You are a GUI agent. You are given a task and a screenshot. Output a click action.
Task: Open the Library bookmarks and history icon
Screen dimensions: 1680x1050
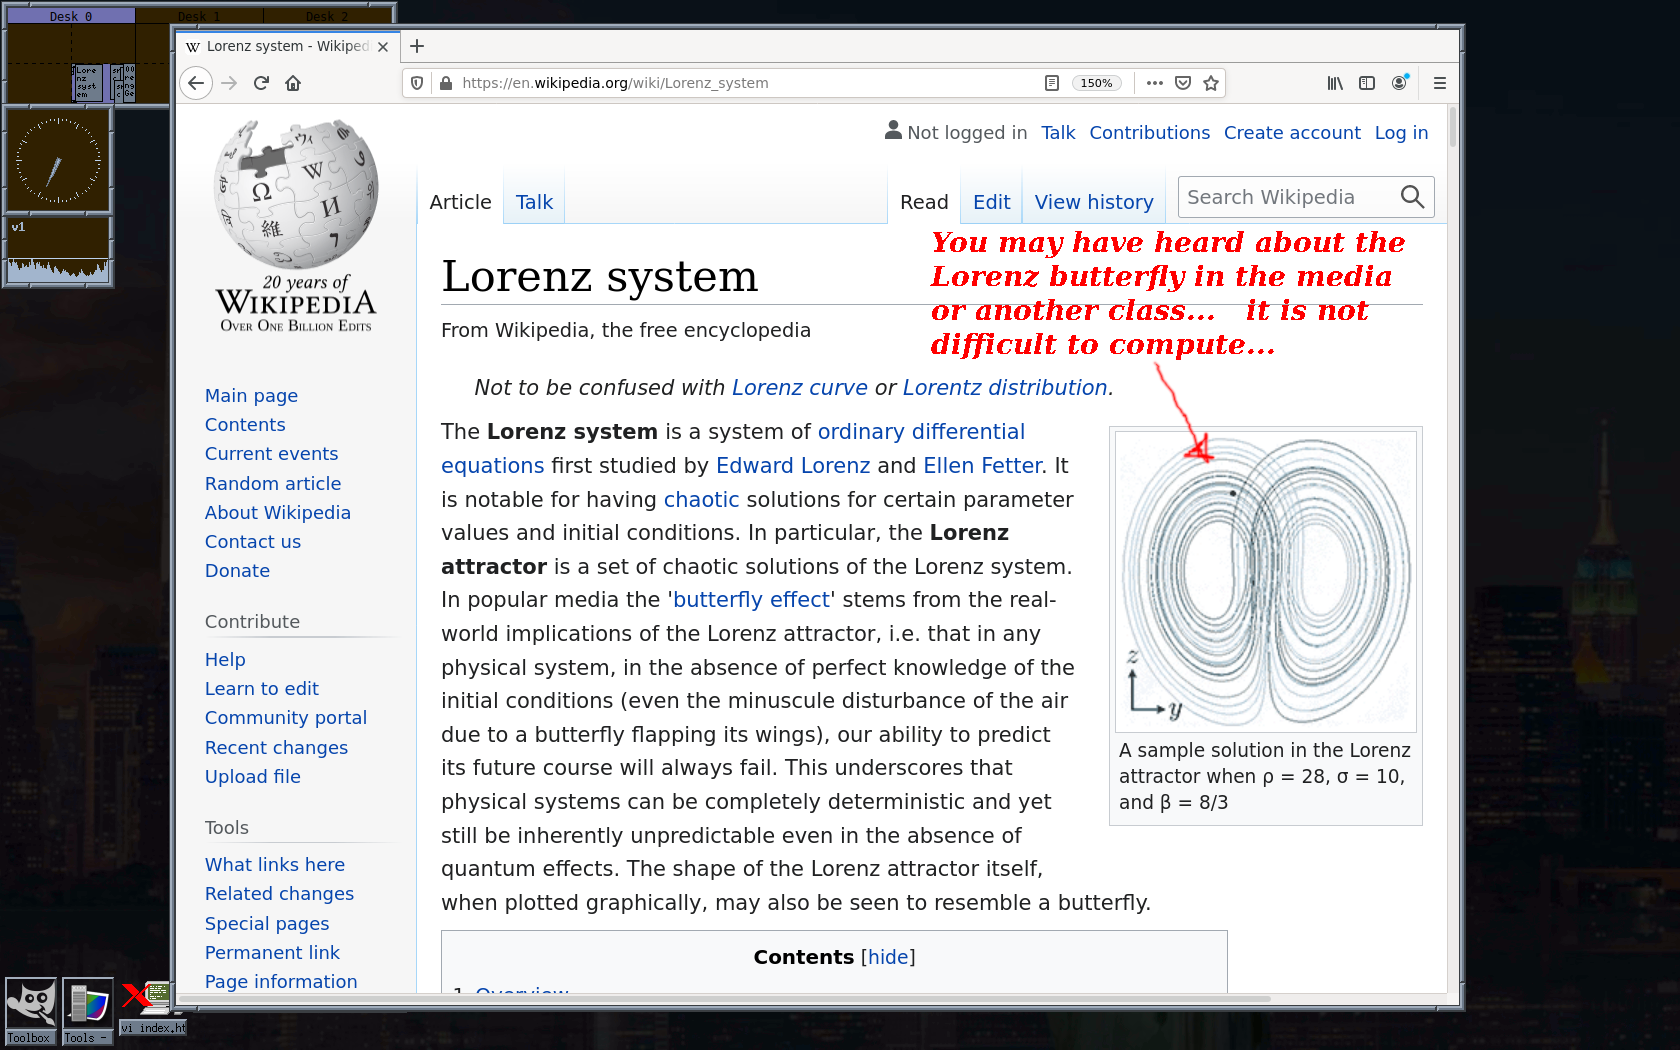coord(1335,83)
